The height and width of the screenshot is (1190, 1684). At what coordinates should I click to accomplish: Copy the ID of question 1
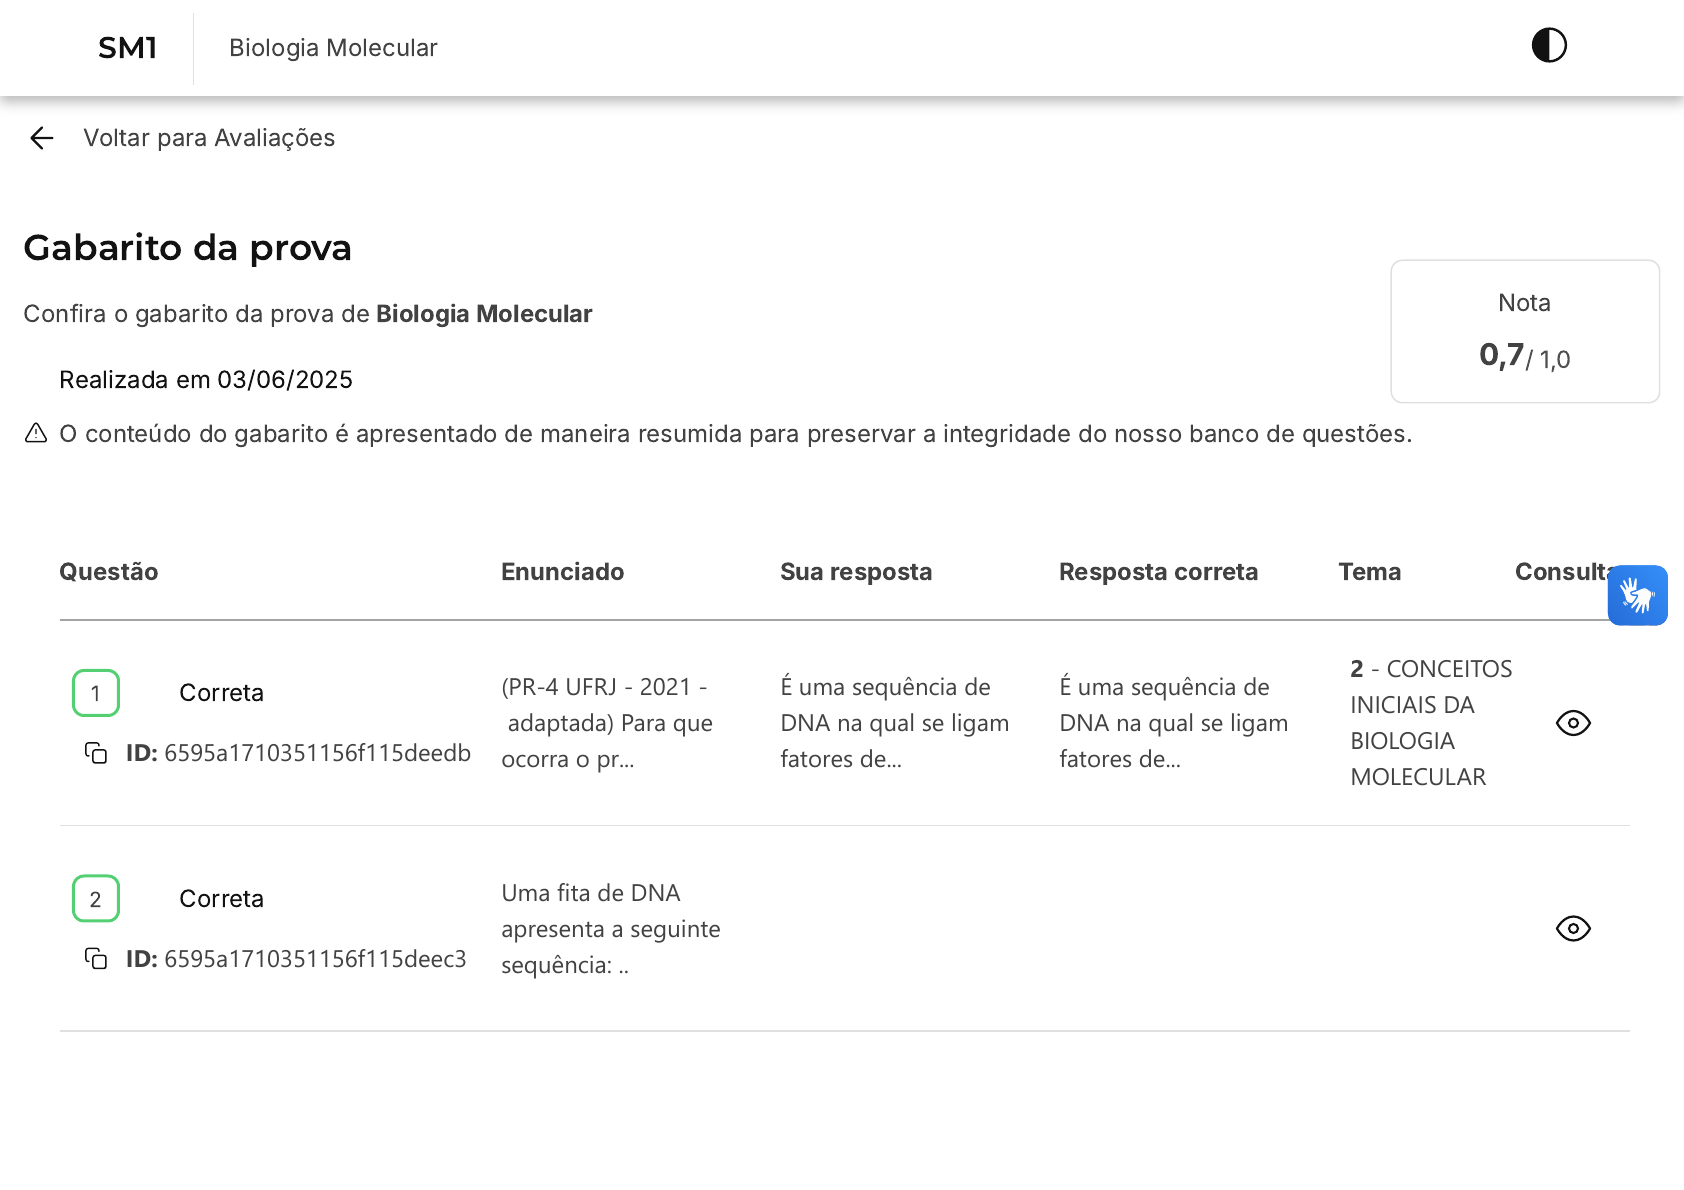click(x=96, y=753)
